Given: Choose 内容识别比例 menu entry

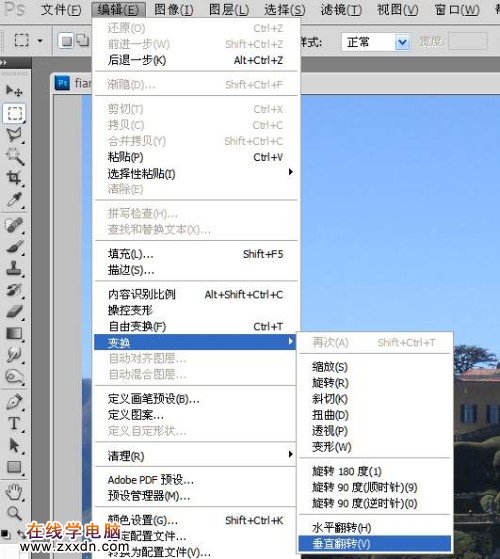Looking at the screenshot, I should pos(195,294).
